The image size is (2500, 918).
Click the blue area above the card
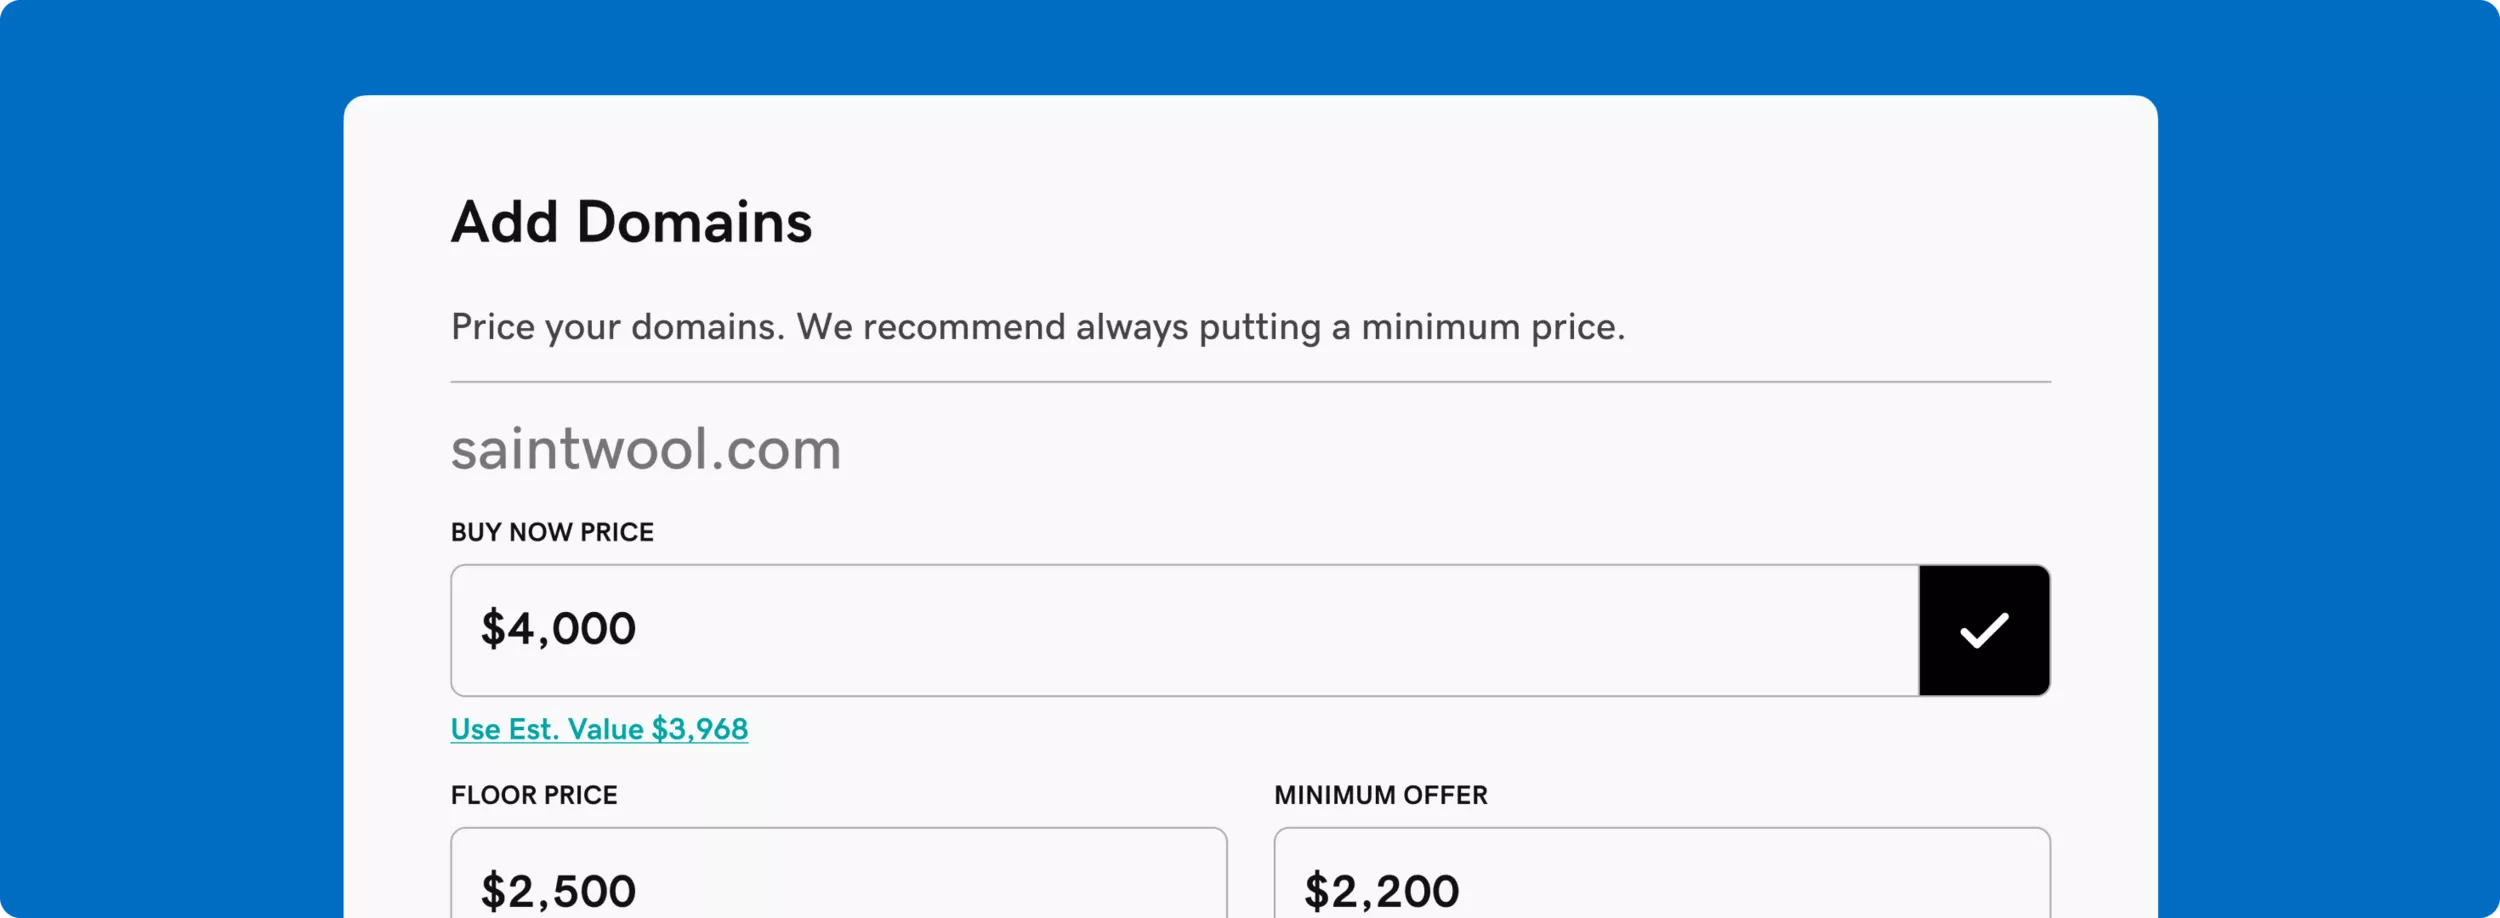pyautogui.click(x=1250, y=46)
